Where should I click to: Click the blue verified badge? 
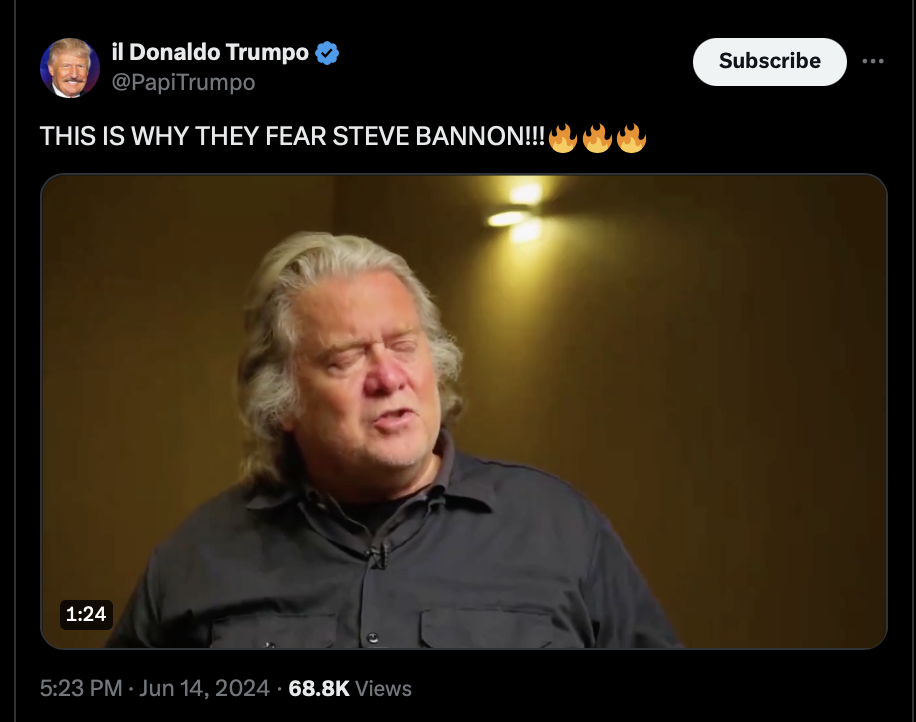(x=327, y=53)
